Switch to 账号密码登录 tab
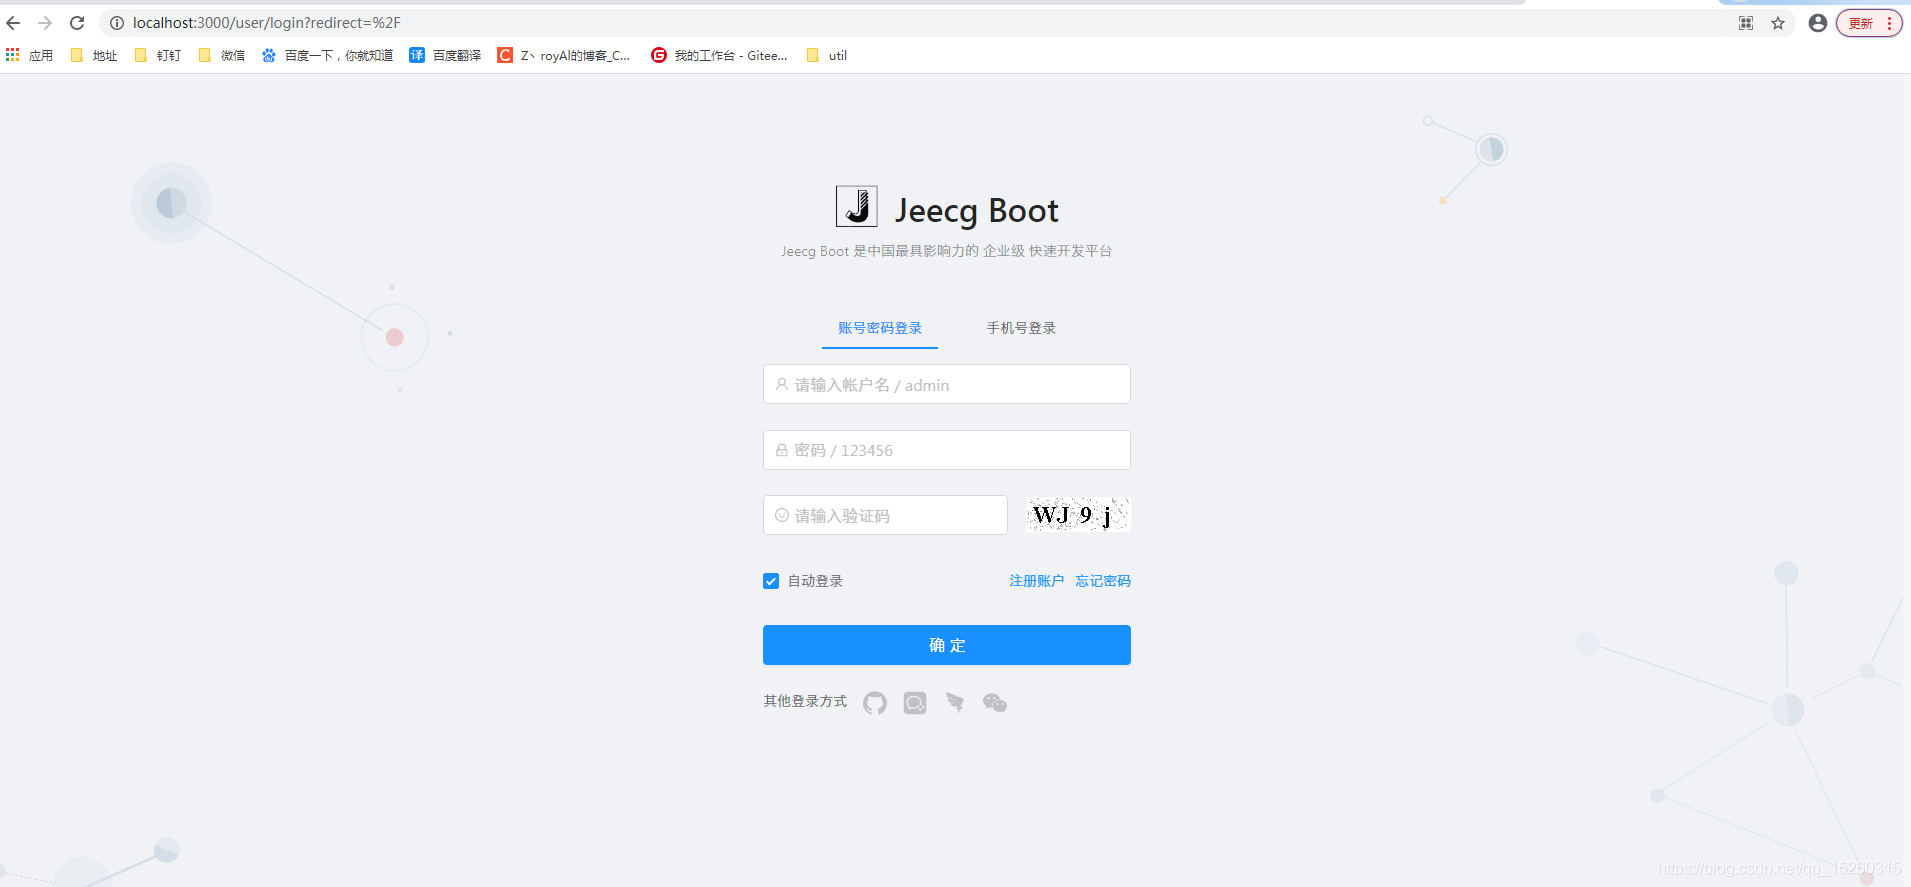 pos(880,328)
